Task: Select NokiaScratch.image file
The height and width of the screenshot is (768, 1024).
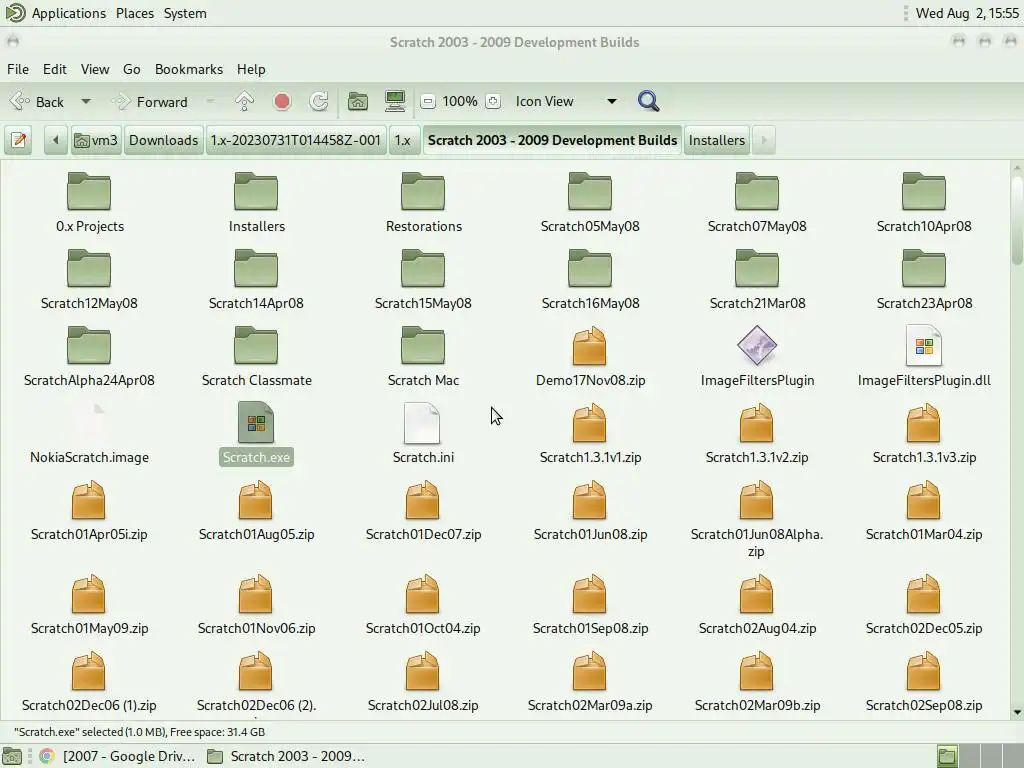Action: (89, 434)
